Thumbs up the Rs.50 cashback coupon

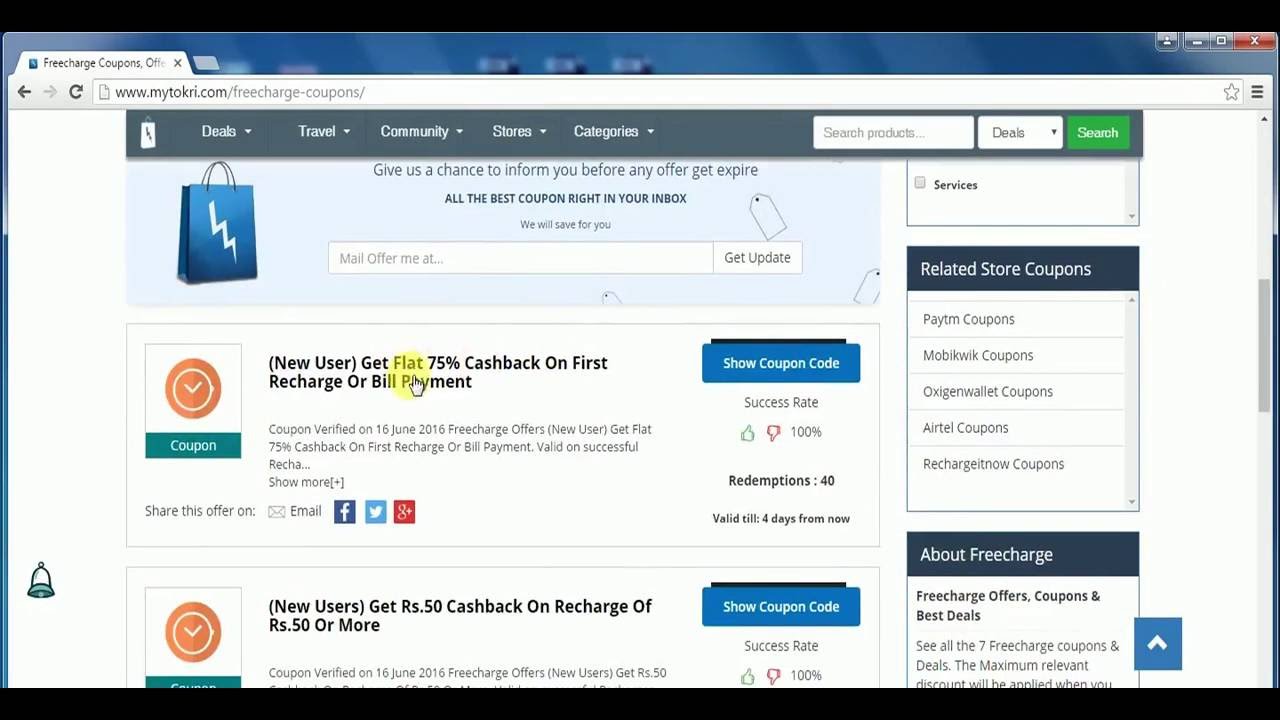click(747, 676)
